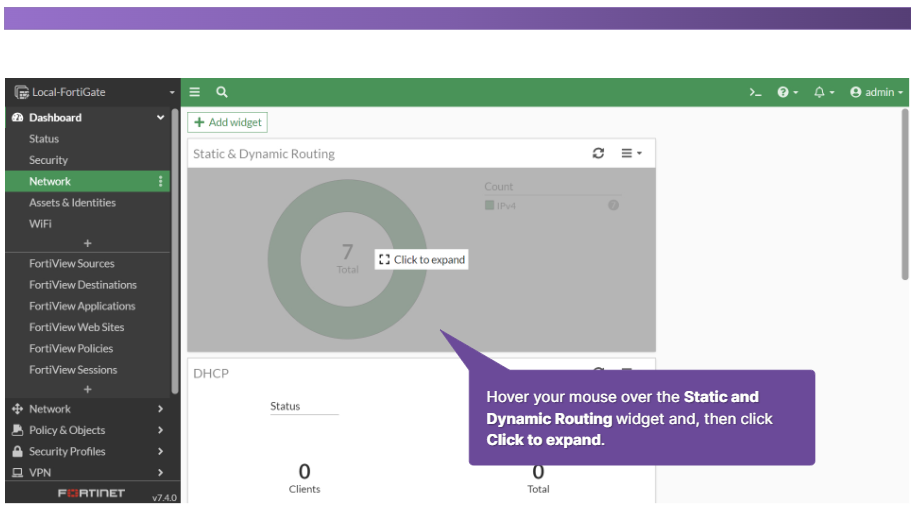The image size is (918, 525).
Task: Open the search magnifier icon
Action: (222, 92)
